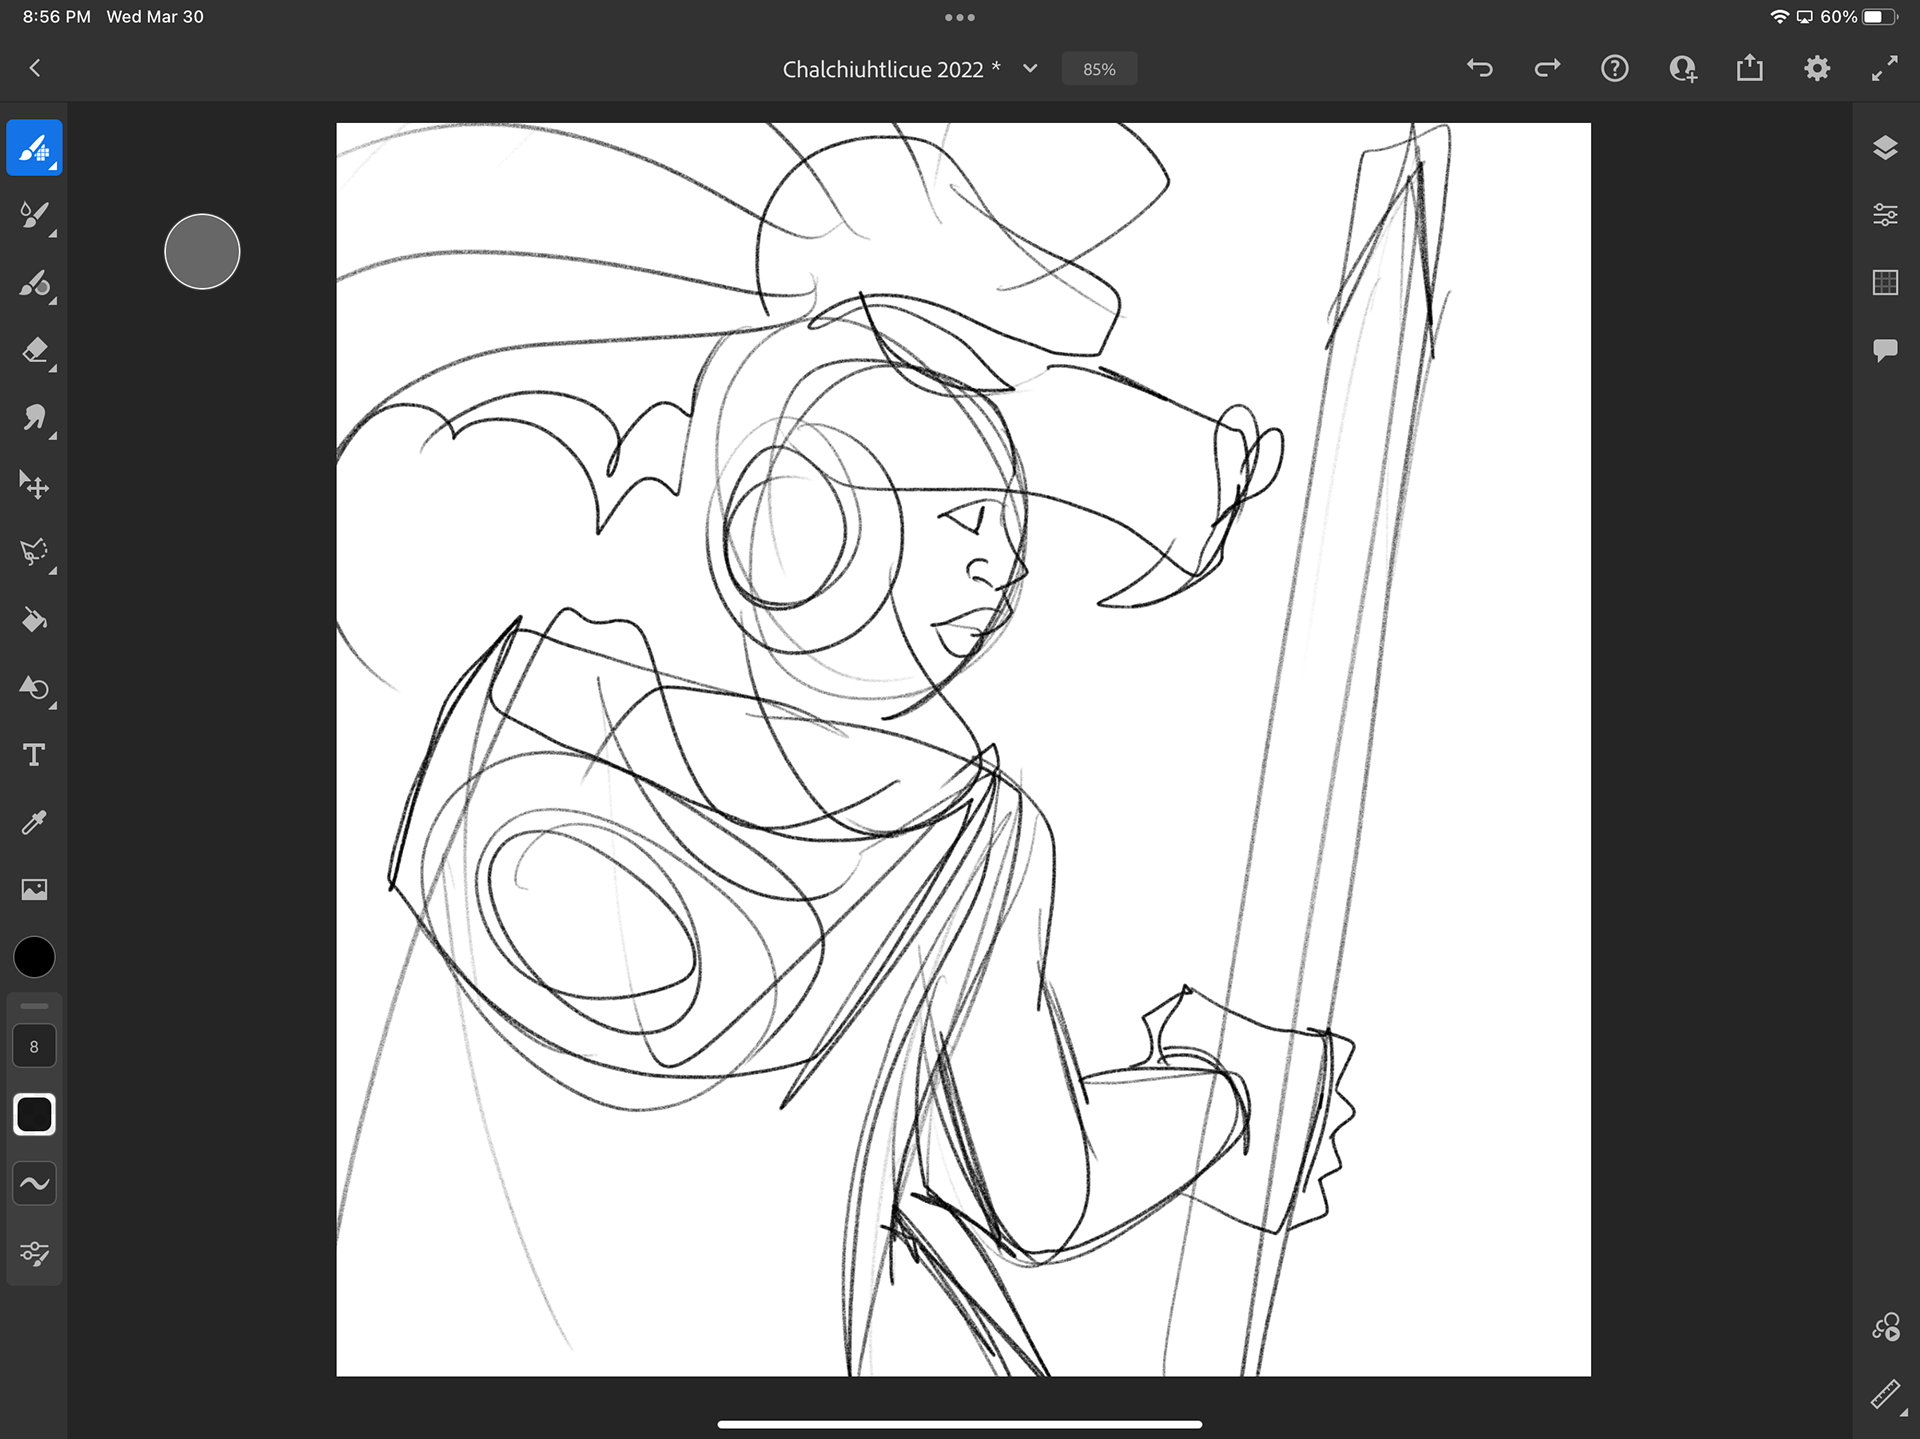Screen dimensions: 1920x1439
Task: Tap the iPad multitasking three dots
Action: tap(959, 17)
